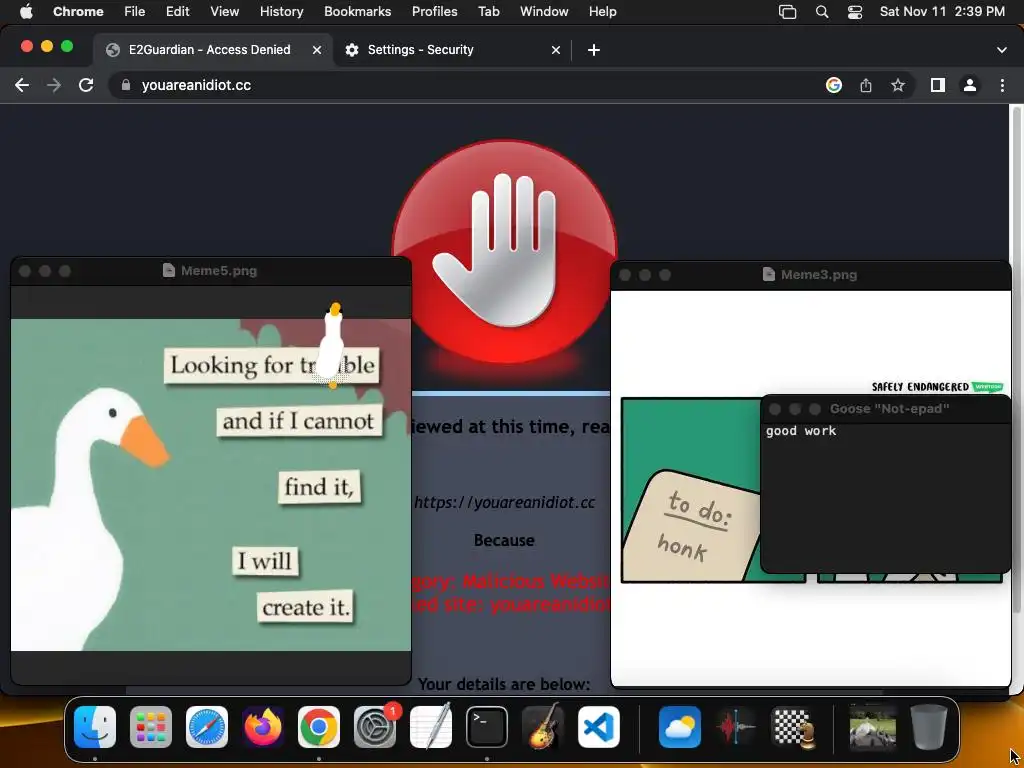Open Trash from the dock
The image size is (1024, 768).
coord(929,727)
